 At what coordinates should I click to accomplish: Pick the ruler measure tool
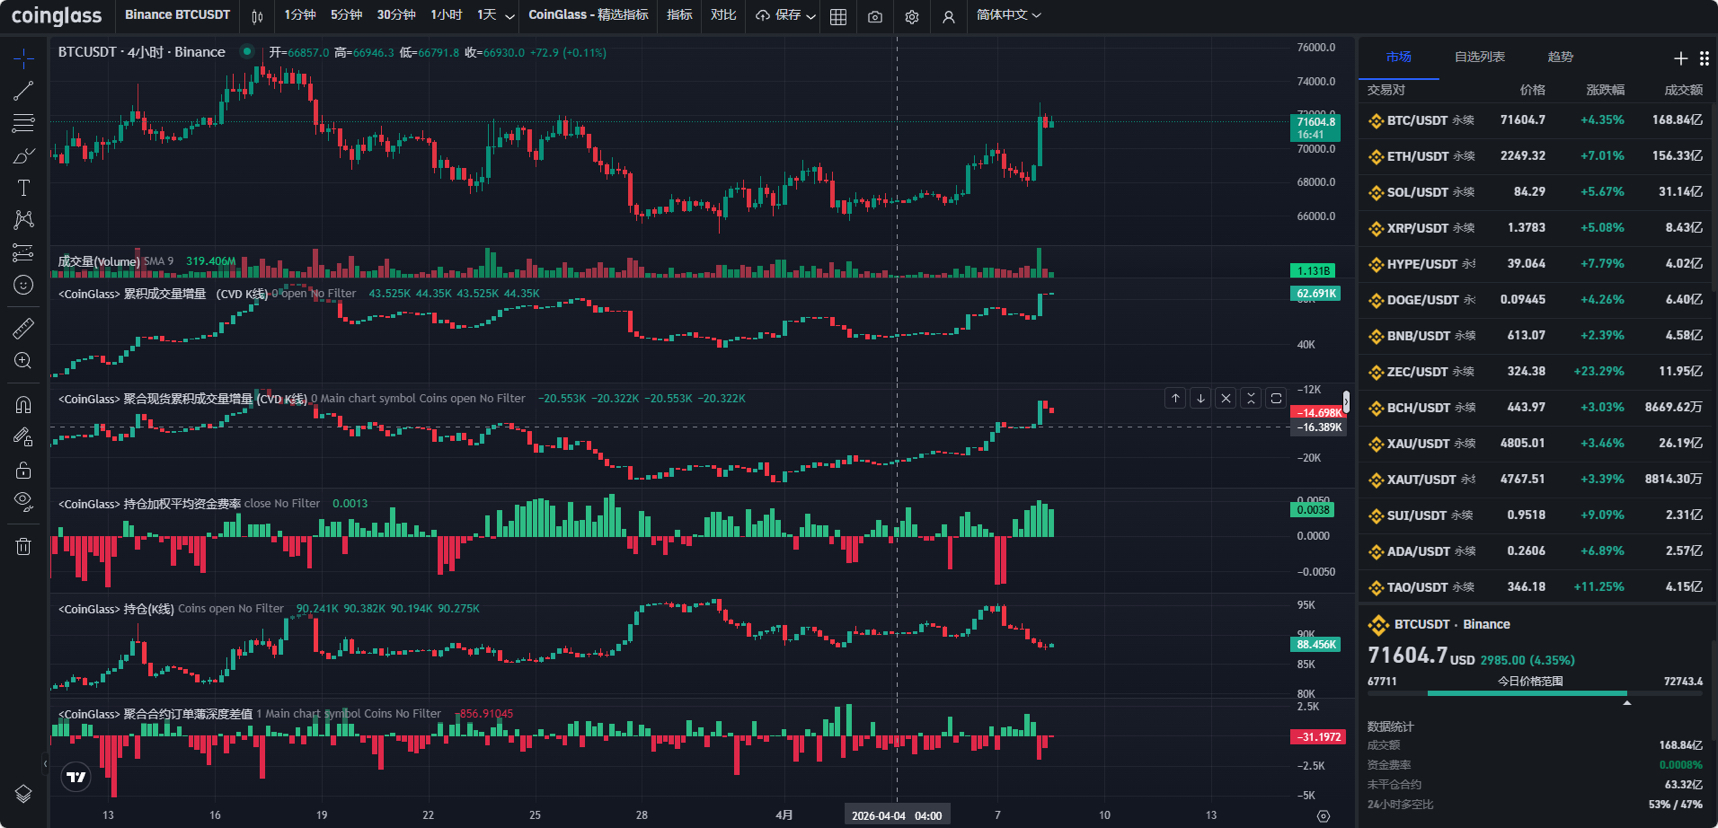23,328
